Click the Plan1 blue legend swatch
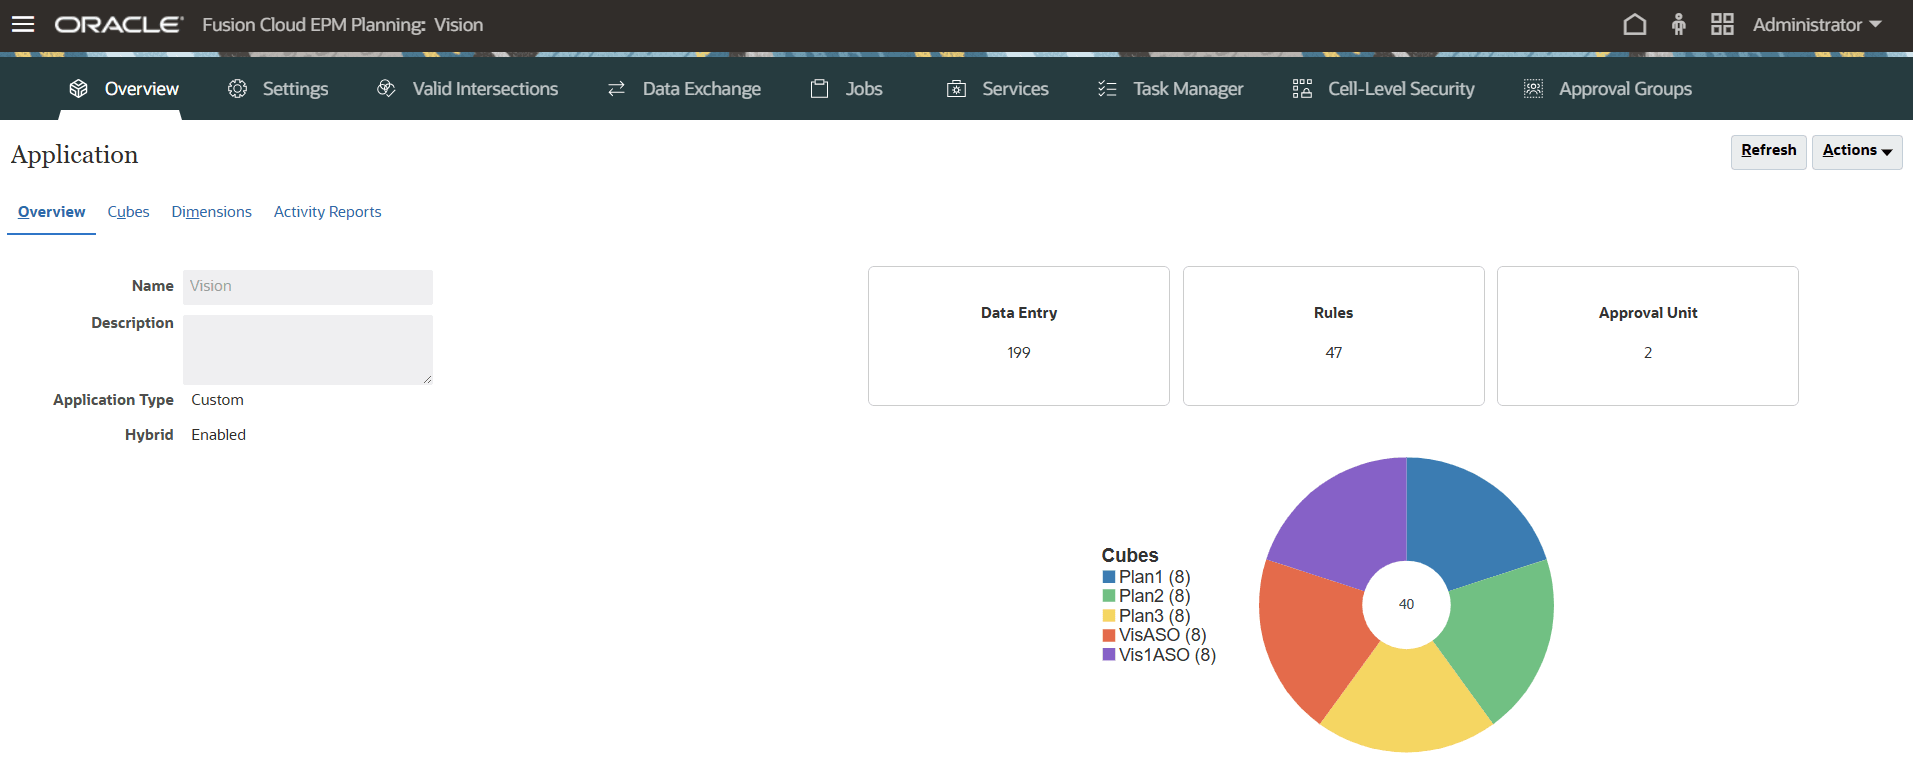1913x781 pixels. coord(1109,577)
